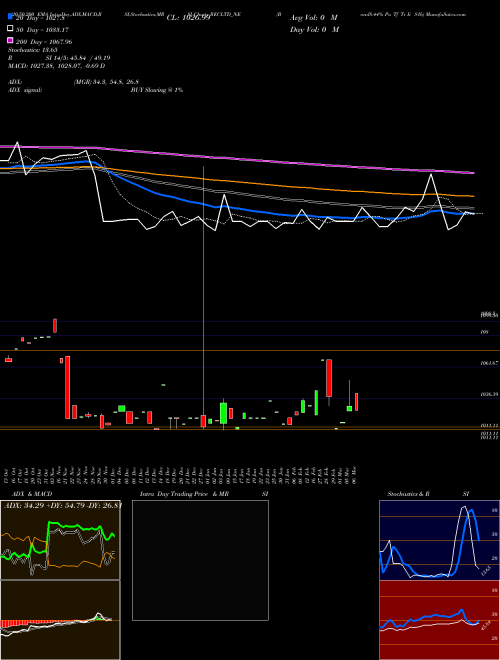The height and width of the screenshot is (660, 500).
Task: Click the white 50 Day legend swatch
Action: point(10,29)
